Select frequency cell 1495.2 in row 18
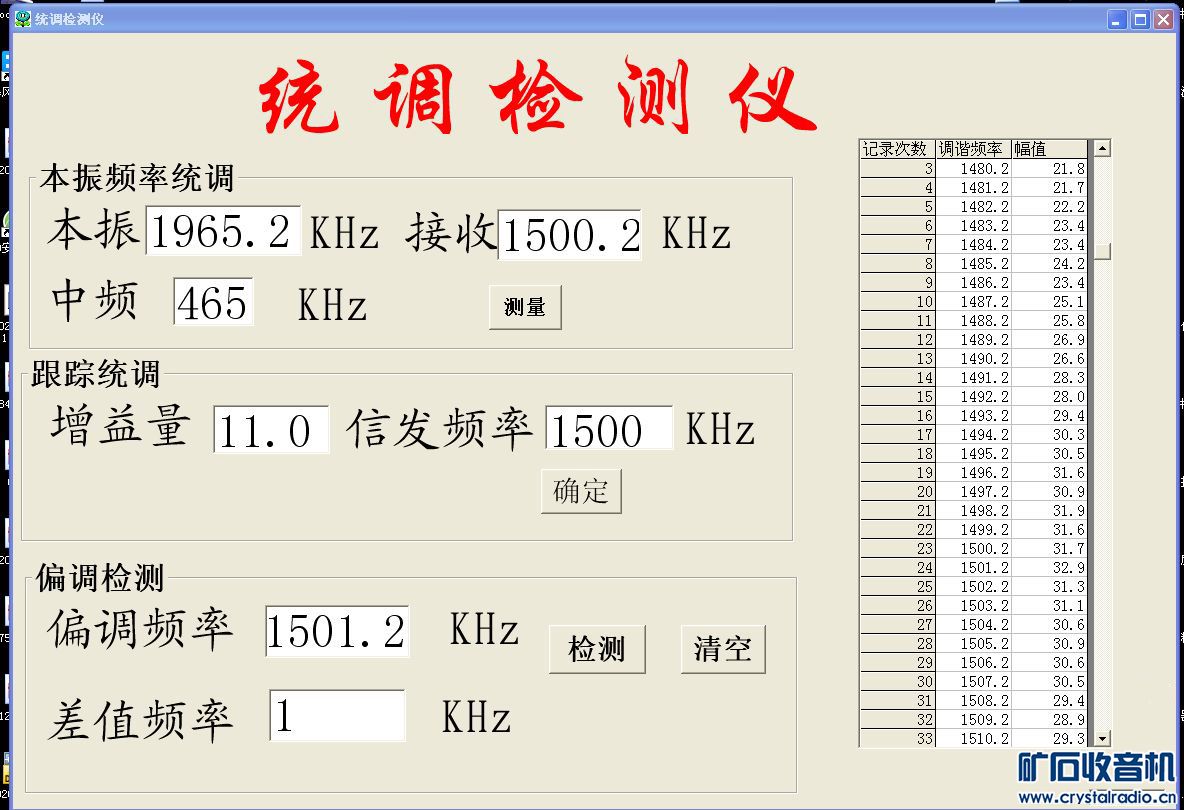Viewport: 1184px width, 810px height. tap(973, 454)
